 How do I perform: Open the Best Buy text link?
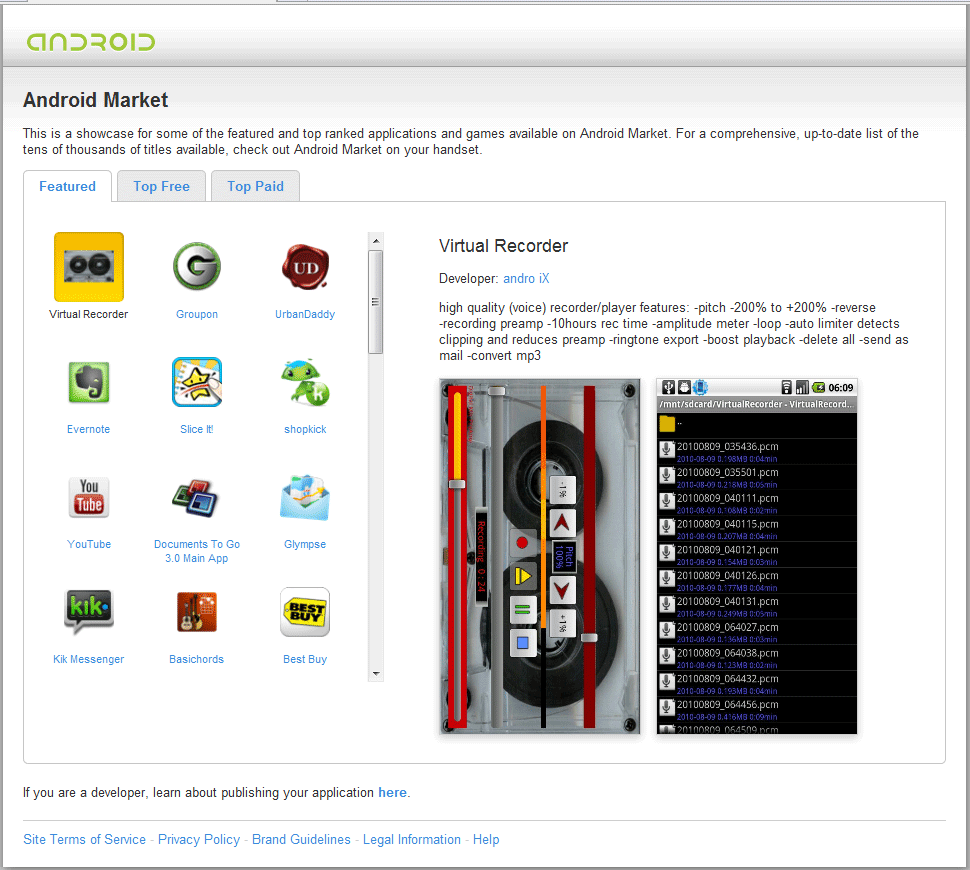[305, 660]
